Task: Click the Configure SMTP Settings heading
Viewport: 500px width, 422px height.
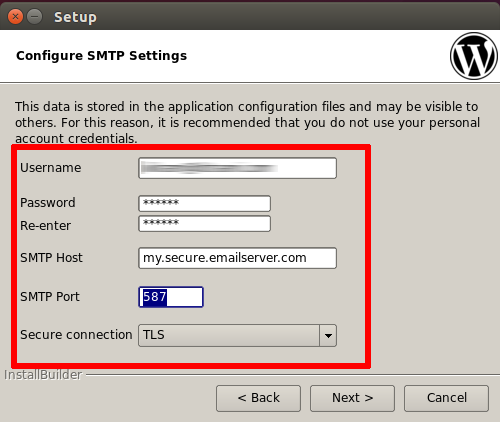Action: (102, 56)
